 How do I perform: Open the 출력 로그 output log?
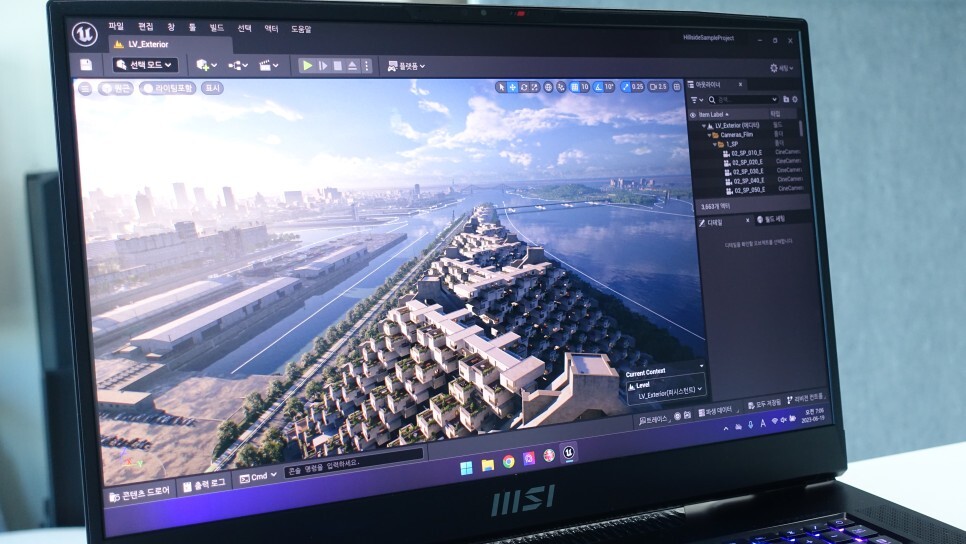click(x=205, y=485)
